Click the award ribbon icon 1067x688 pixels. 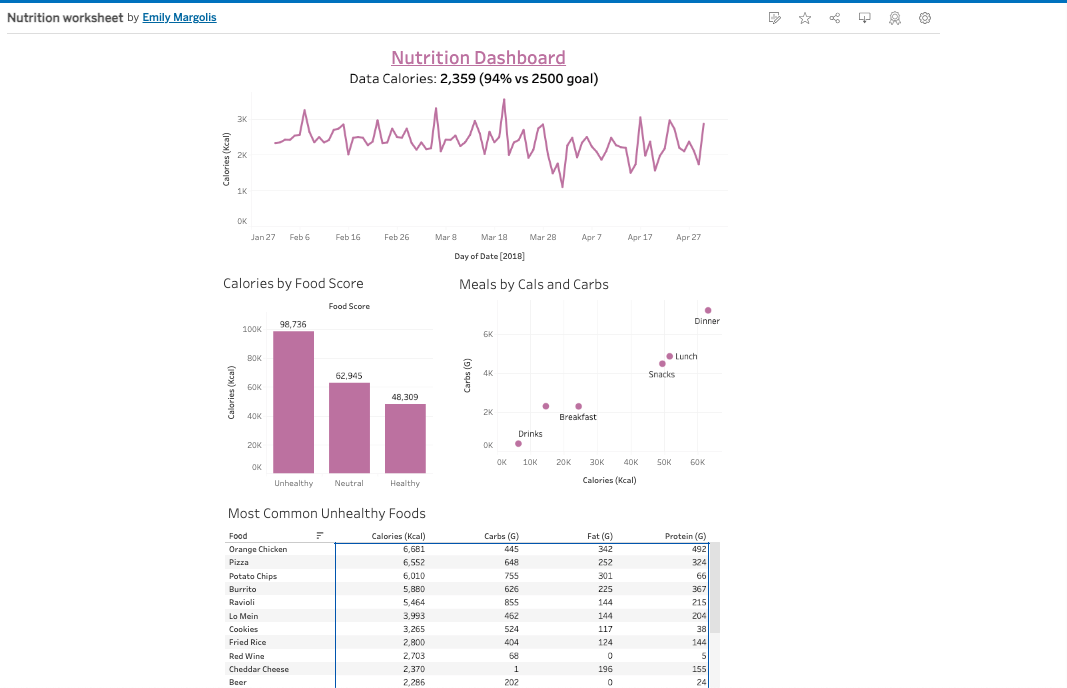[895, 18]
